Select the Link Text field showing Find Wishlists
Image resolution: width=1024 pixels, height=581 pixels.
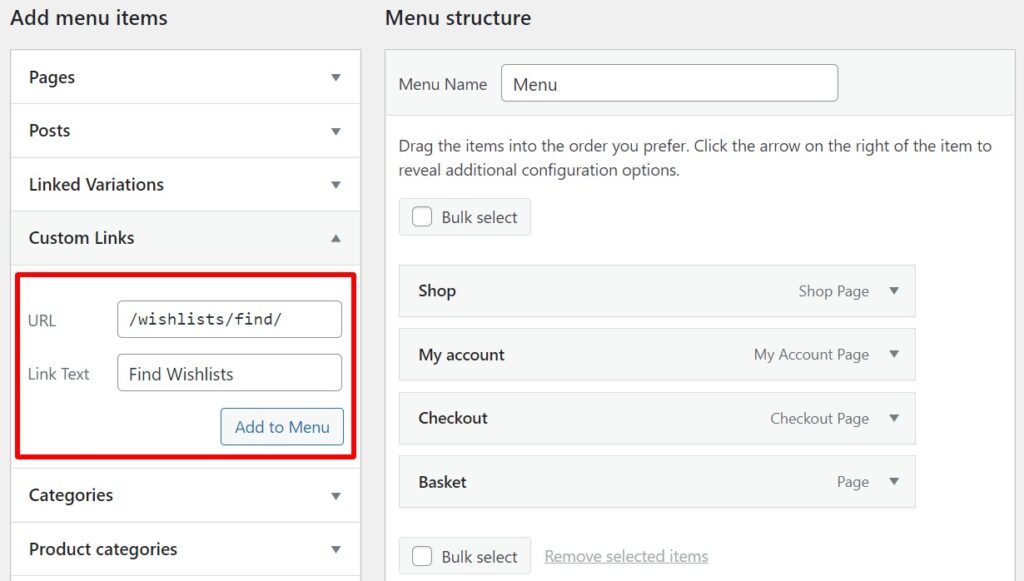[229, 373]
